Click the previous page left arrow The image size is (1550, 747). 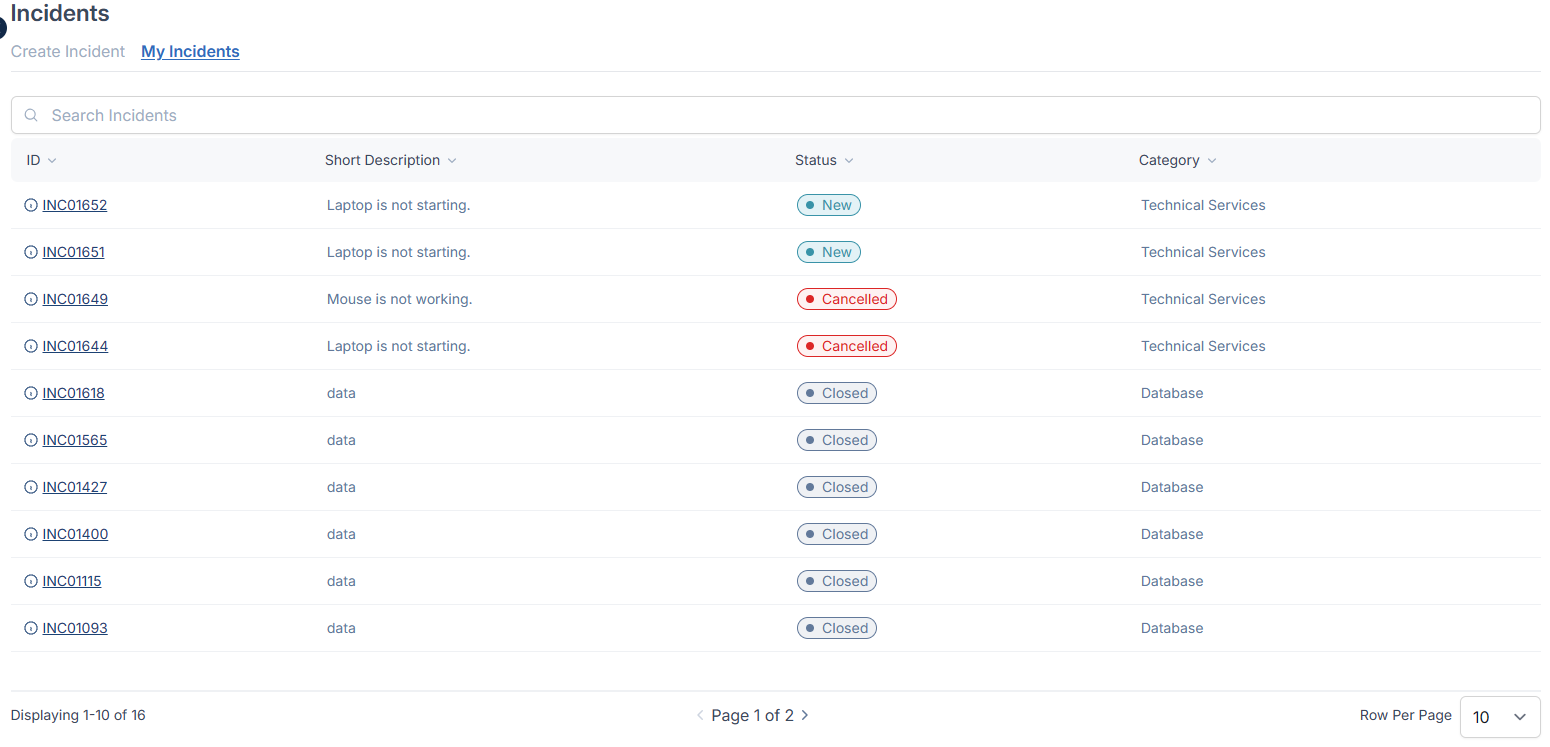(x=700, y=715)
